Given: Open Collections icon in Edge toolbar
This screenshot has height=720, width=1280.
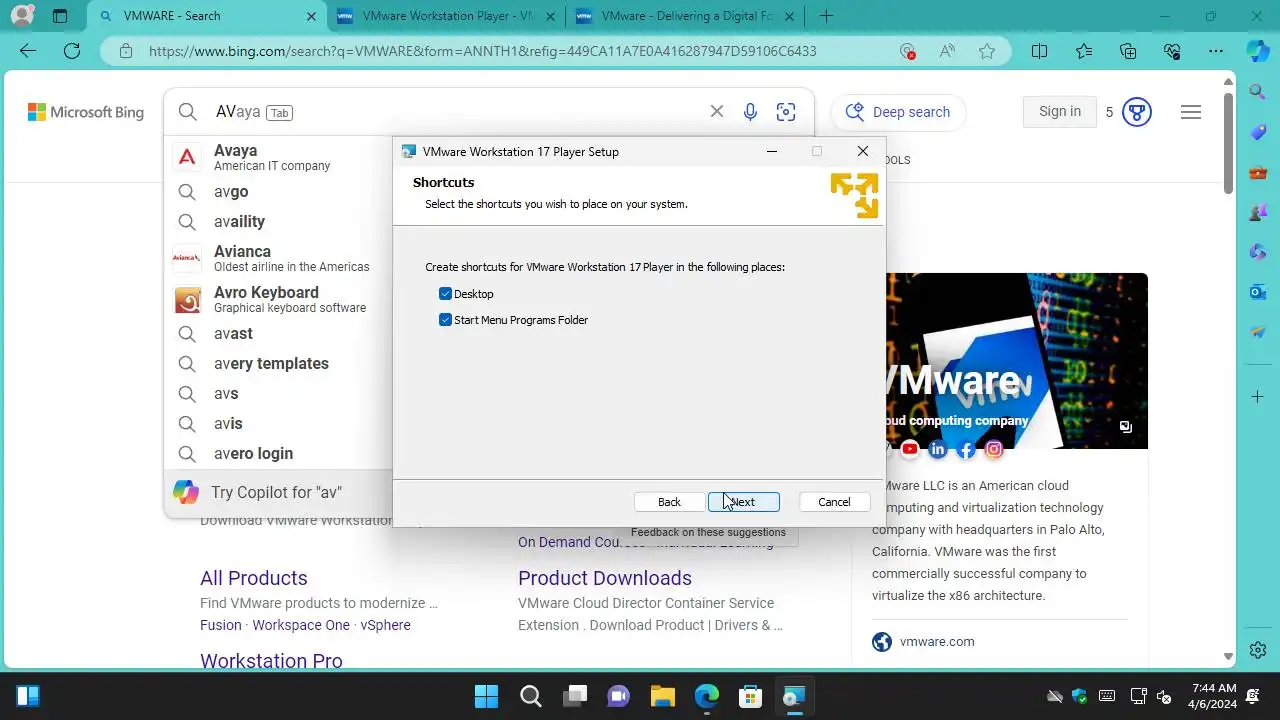Looking at the screenshot, I should pyautogui.click(x=1128, y=51).
